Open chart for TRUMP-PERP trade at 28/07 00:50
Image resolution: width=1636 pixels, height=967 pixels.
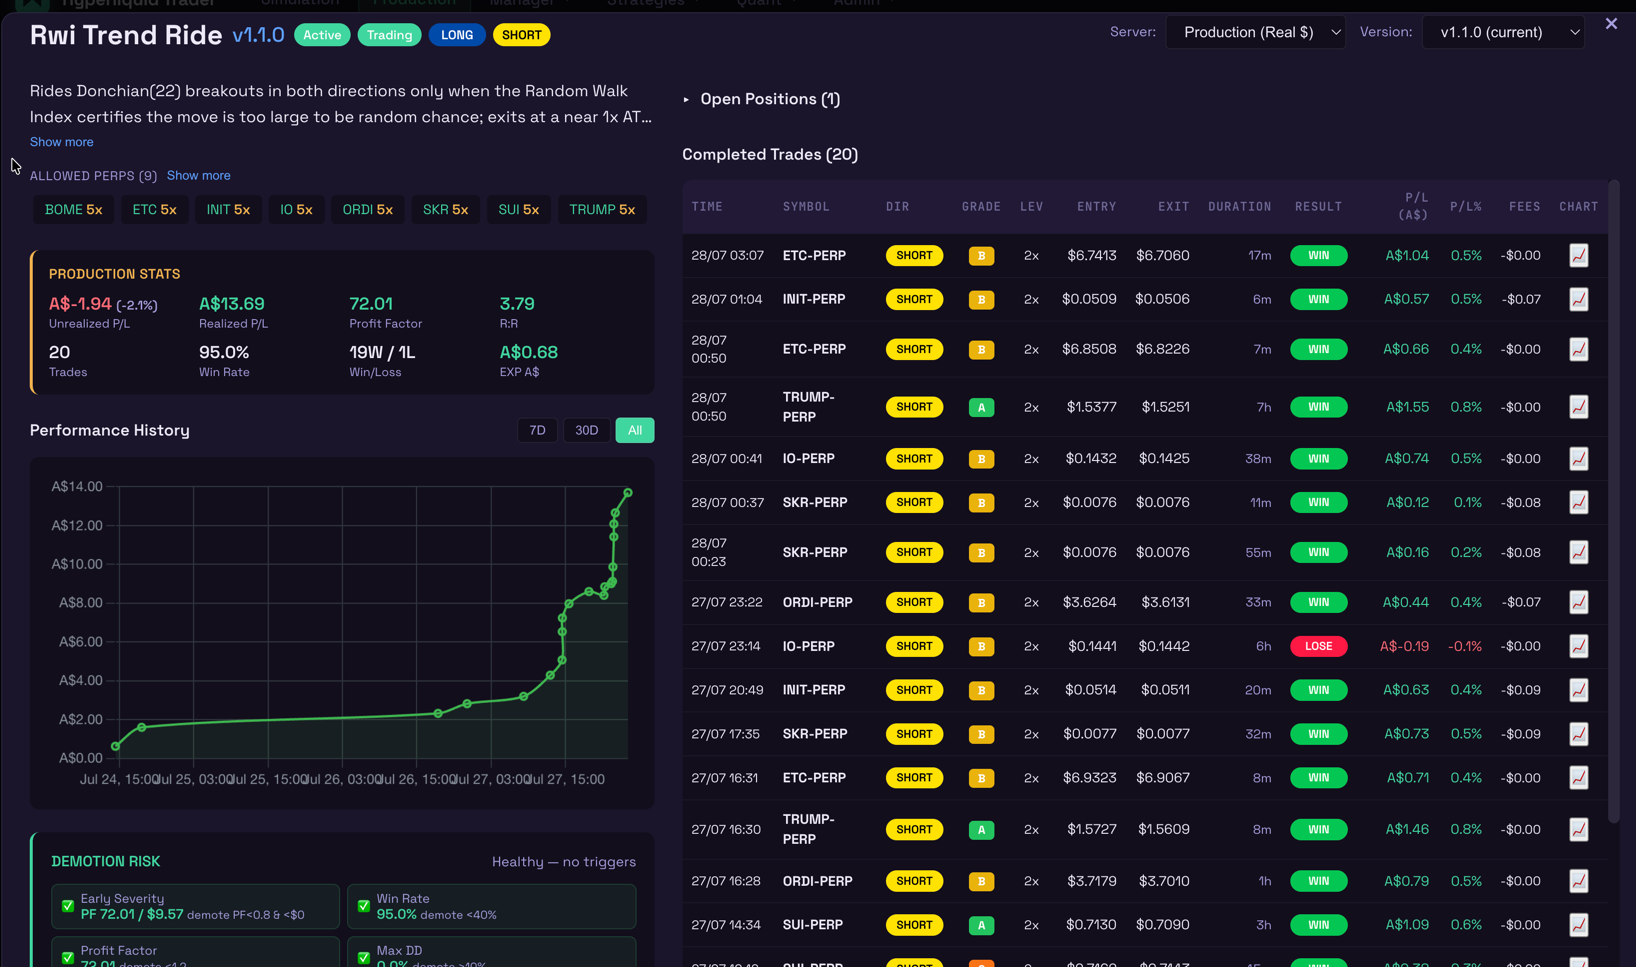click(1579, 407)
